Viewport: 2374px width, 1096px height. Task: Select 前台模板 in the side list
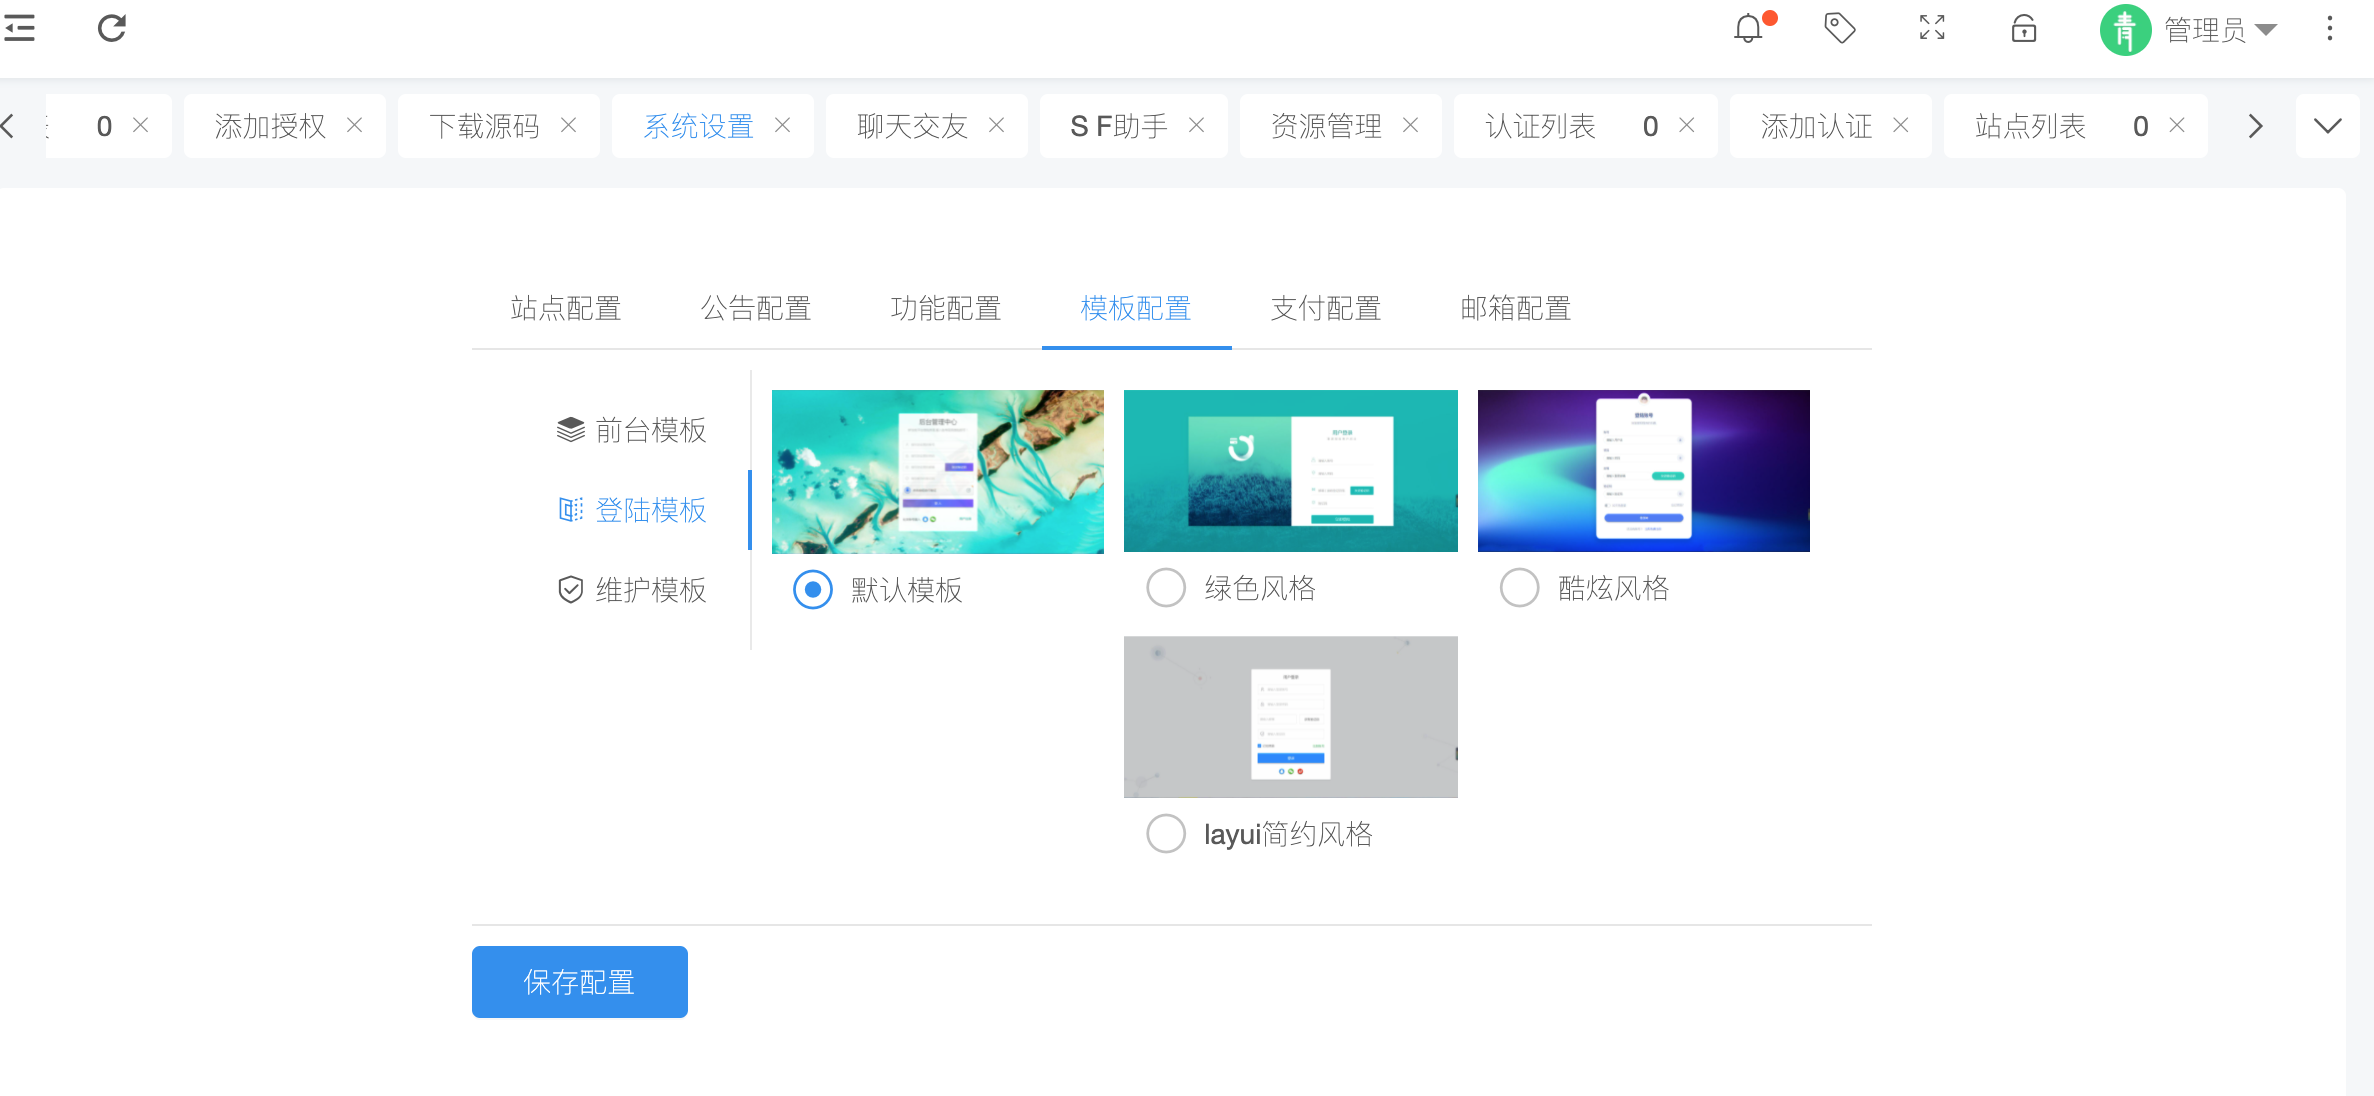click(x=632, y=430)
